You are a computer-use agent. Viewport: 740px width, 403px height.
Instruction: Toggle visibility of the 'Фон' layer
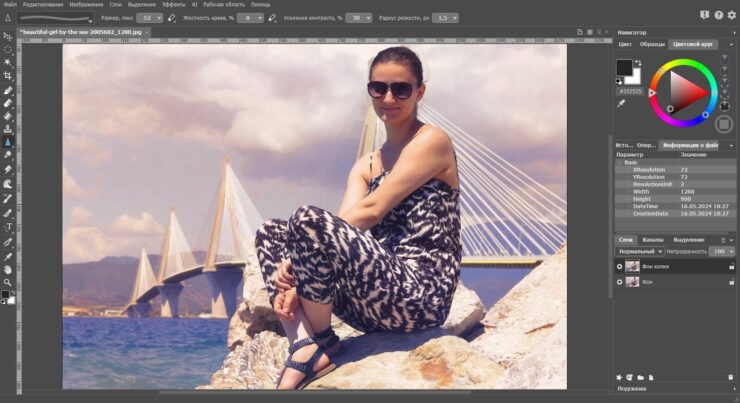[x=620, y=283]
